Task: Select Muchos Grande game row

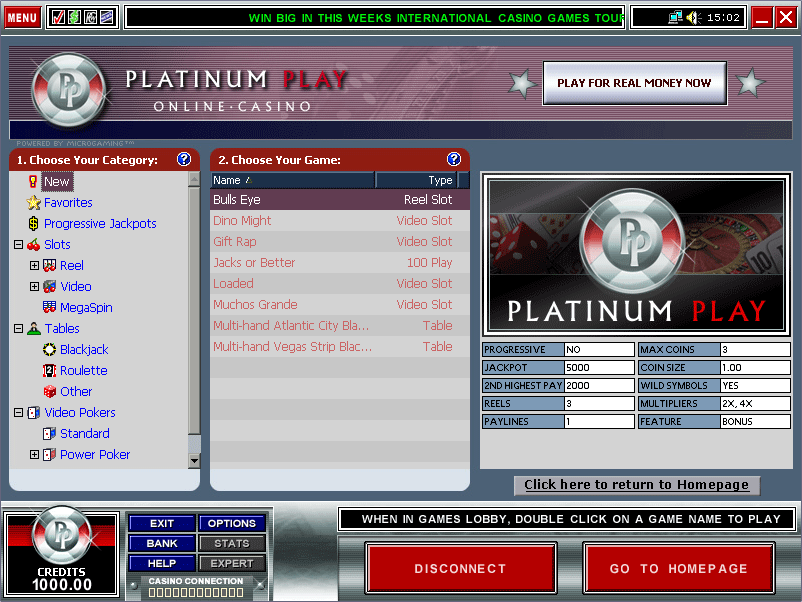Action: coord(340,304)
